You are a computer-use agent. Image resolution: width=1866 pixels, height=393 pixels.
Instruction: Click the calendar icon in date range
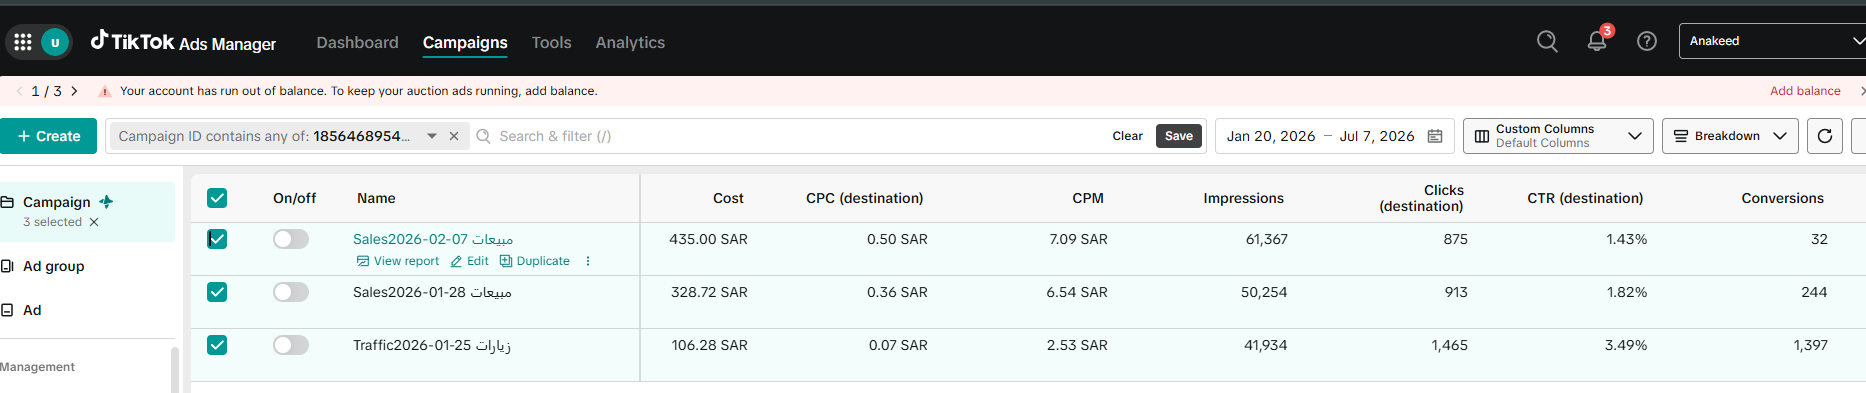(x=1435, y=136)
